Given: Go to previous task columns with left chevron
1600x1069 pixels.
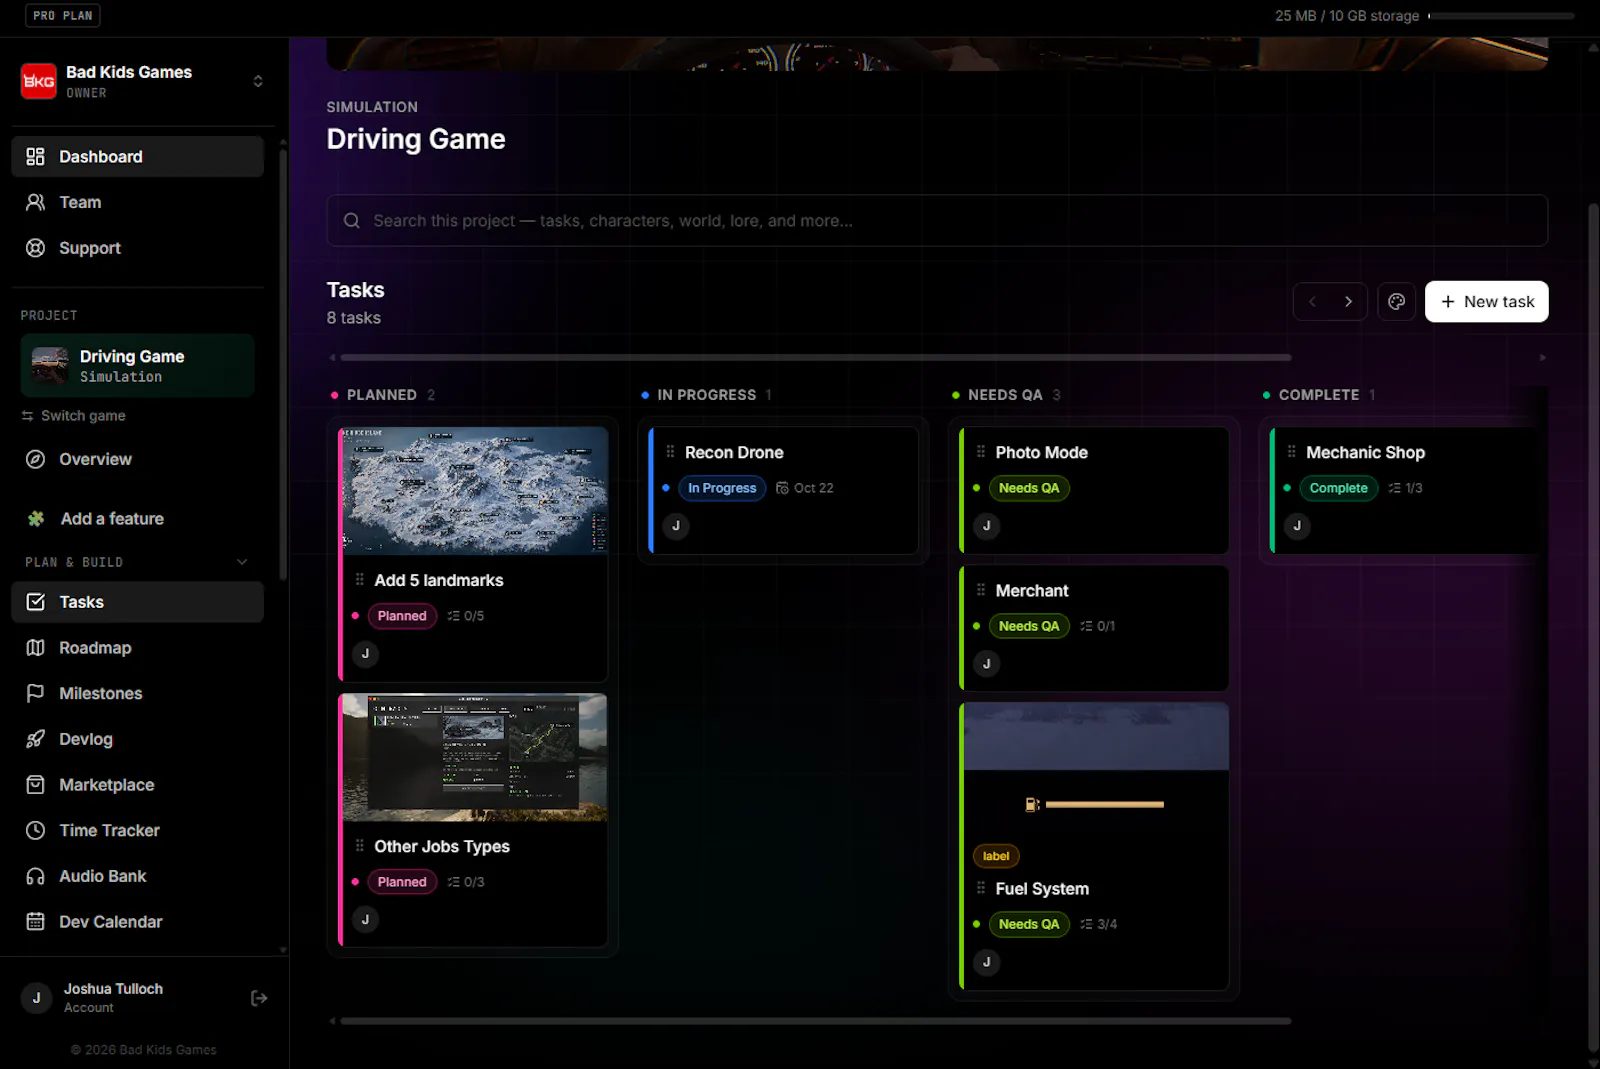Looking at the screenshot, I should pyautogui.click(x=1312, y=302).
